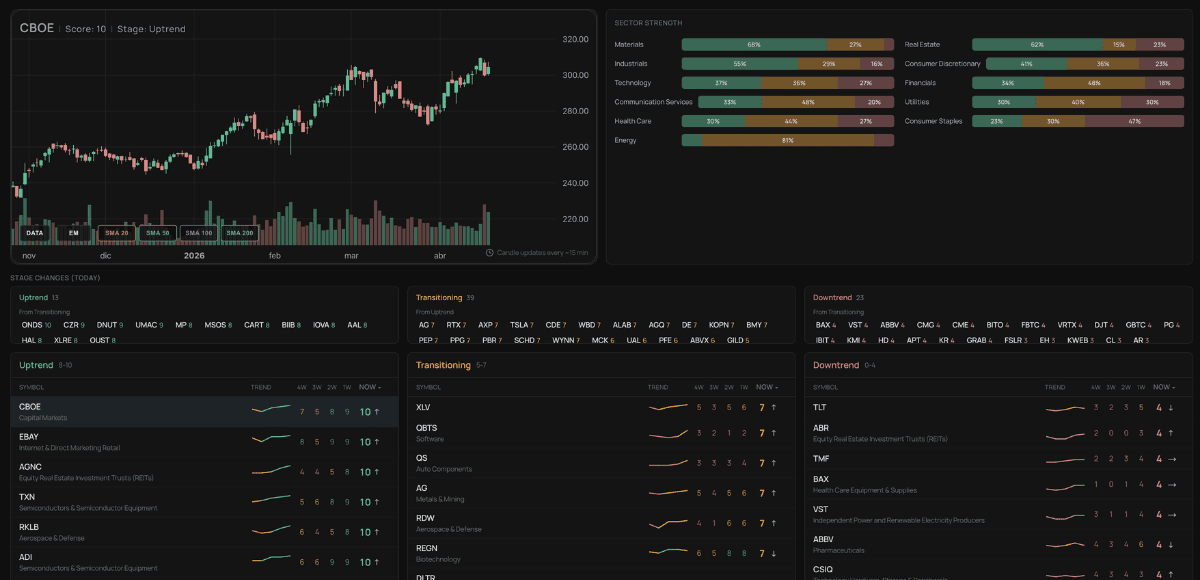Click the Consumer Staples sector strength bar

(x=1078, y=121)
